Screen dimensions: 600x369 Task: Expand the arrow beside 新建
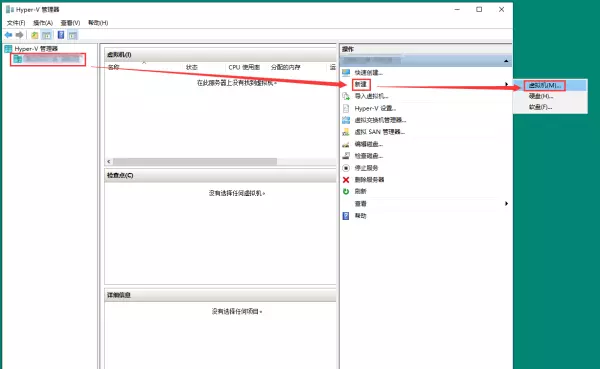coord(506,84)
